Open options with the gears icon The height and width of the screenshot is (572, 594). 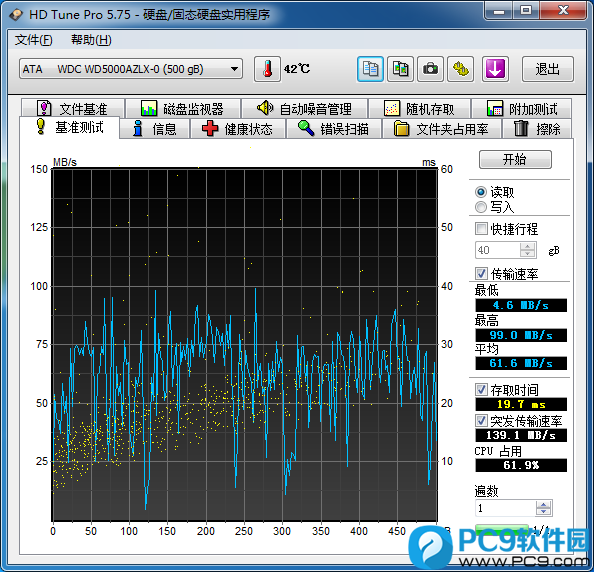click(x=460, y=69)
